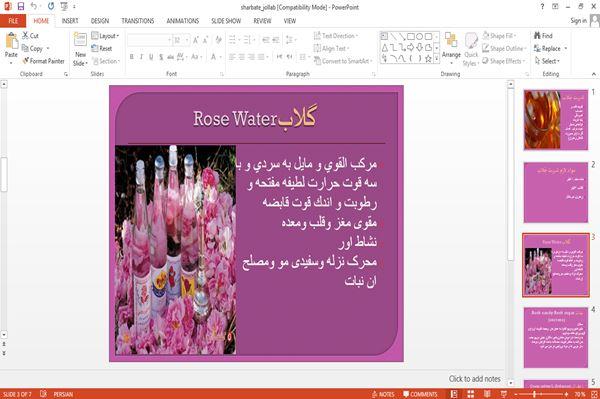Open the Section dropdown

[x=106, y=61]
